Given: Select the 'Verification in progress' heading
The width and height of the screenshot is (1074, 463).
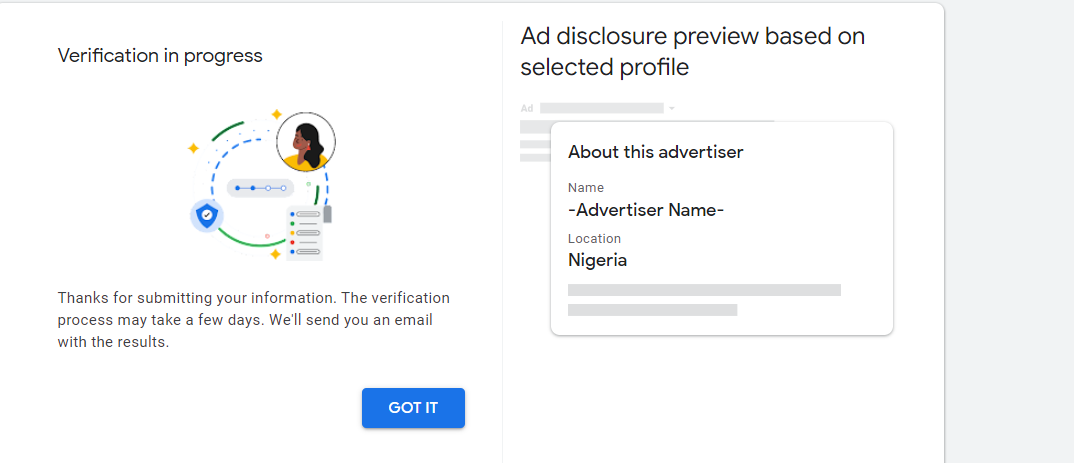Looking at the screenshot, I should pyautogui.click(x=160, y=56).
